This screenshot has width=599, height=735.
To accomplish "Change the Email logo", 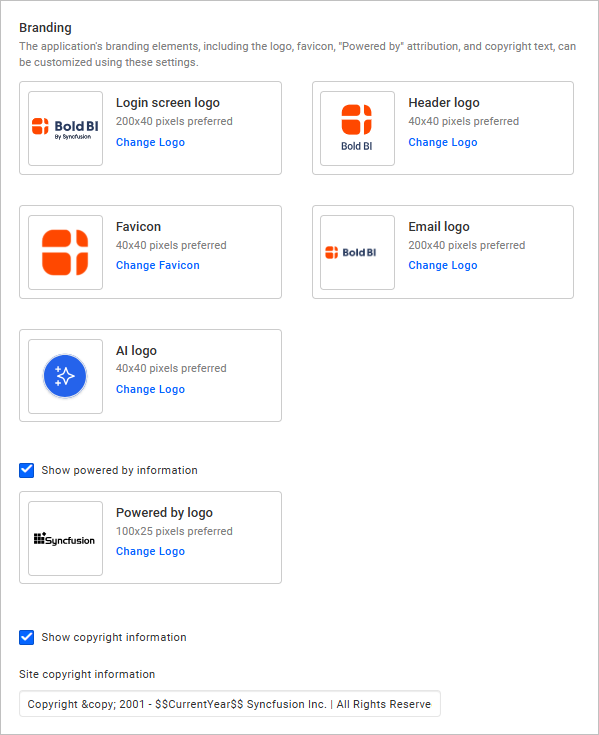I will point(443,265).
